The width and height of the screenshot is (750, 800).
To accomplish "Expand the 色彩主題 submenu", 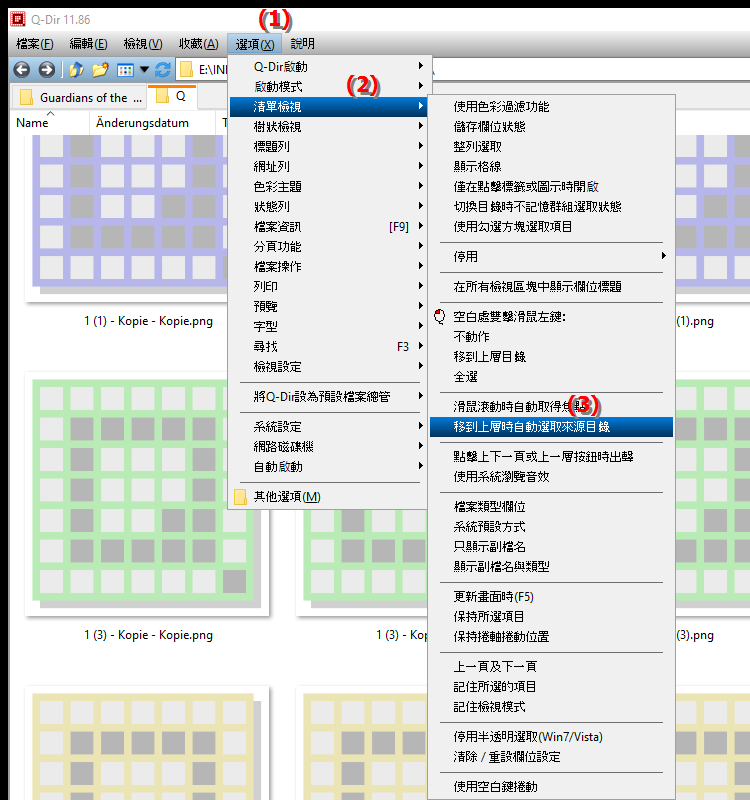I will 328,187.
